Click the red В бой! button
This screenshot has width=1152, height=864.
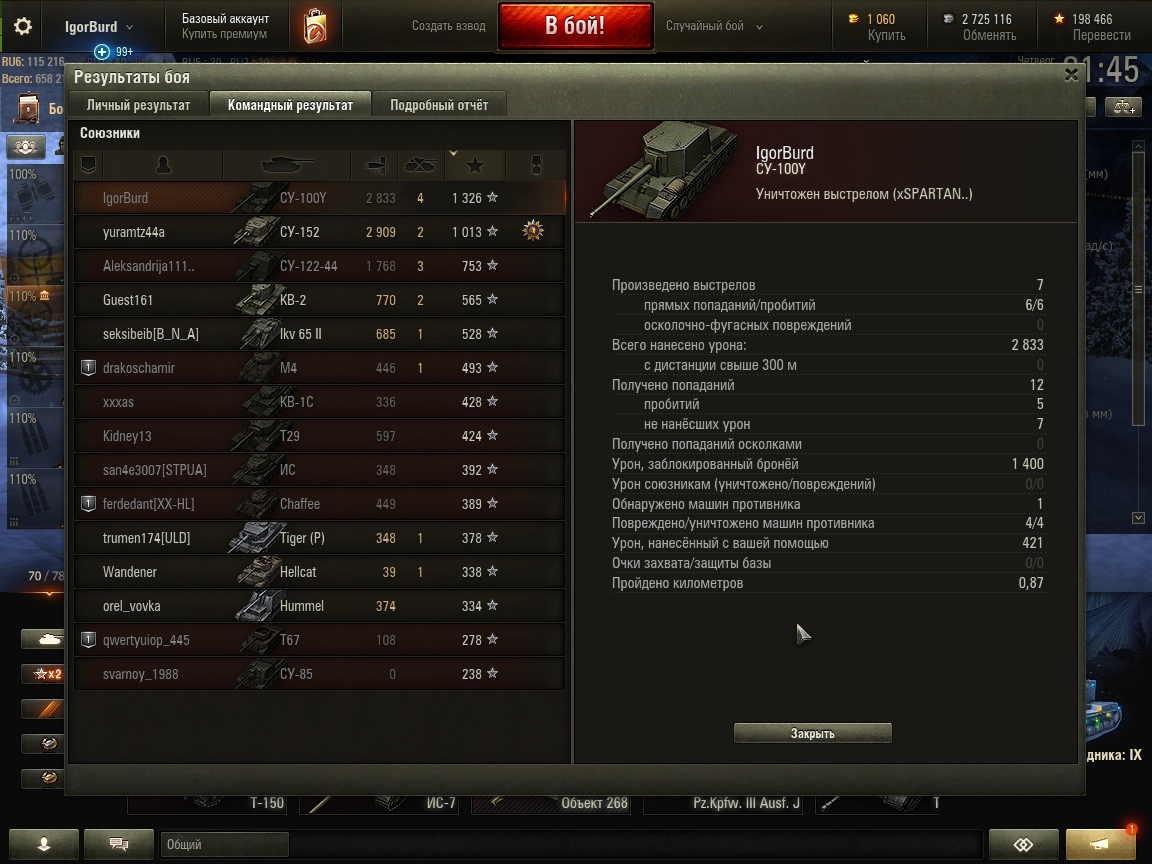pyautogui.click(x=575, y=26)
